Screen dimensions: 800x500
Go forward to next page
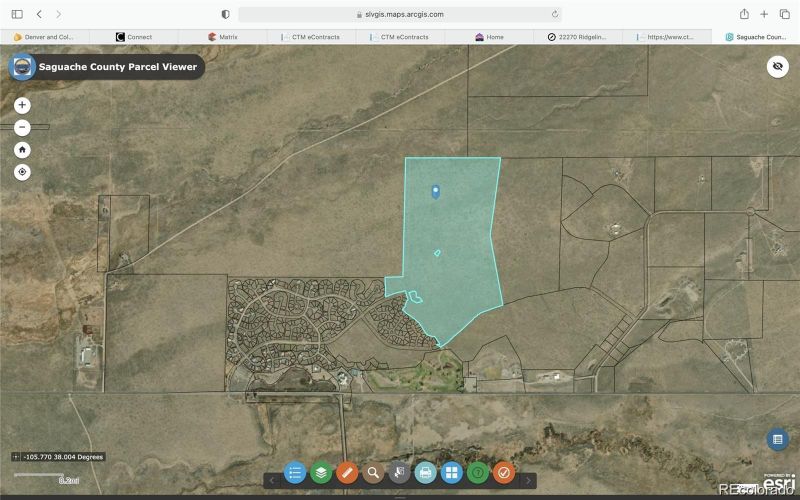59,14
